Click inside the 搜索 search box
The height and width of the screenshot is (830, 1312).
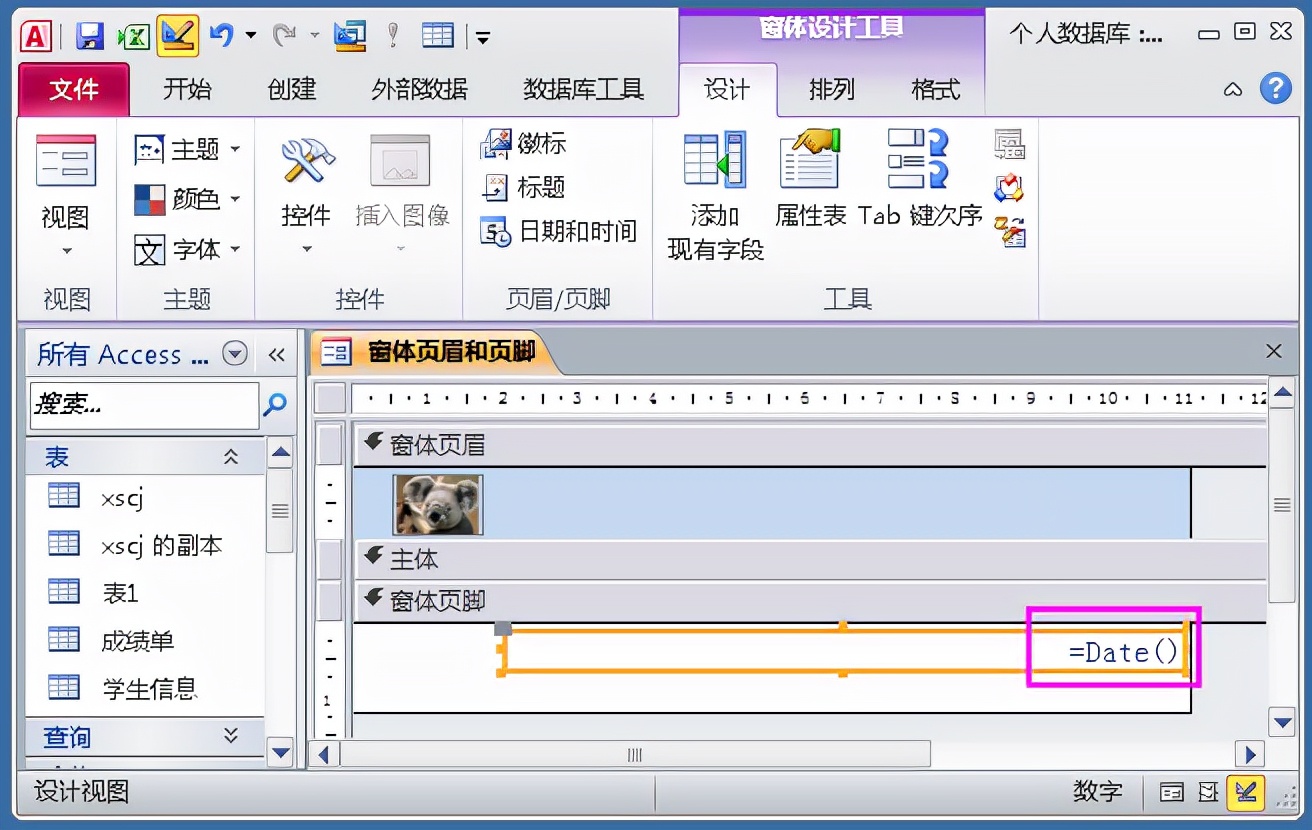pos(140,406)
